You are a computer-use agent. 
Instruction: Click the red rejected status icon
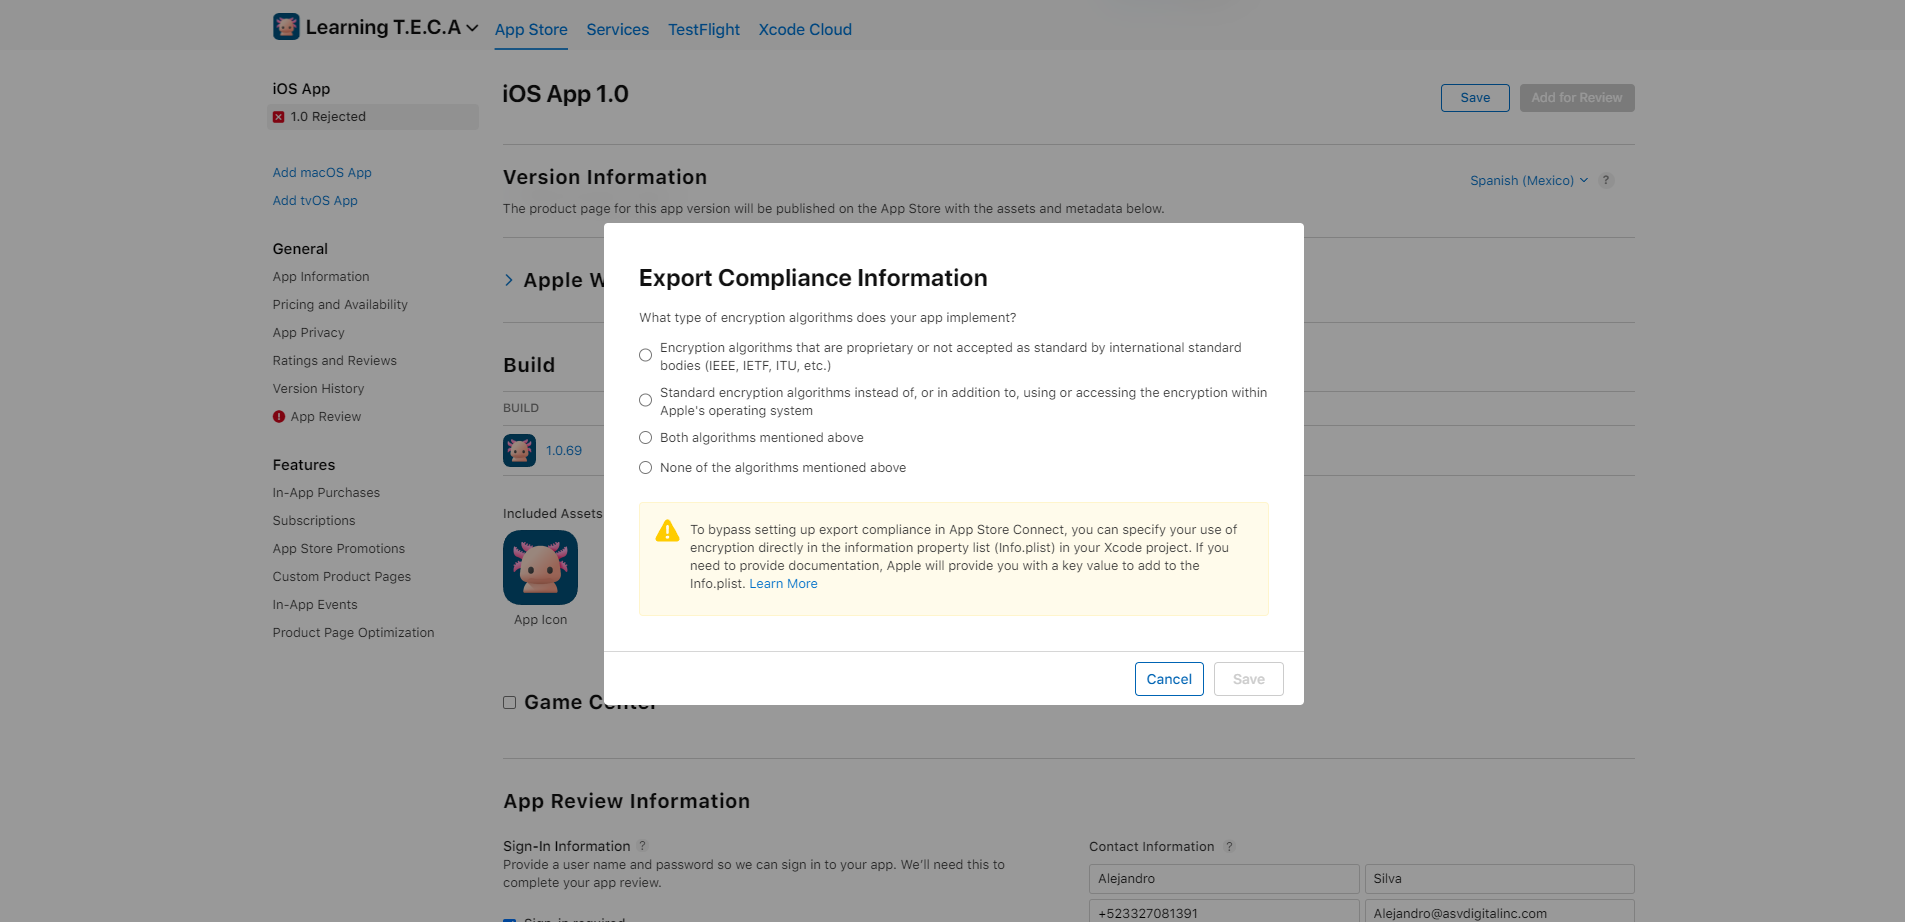tap(279, 117)
